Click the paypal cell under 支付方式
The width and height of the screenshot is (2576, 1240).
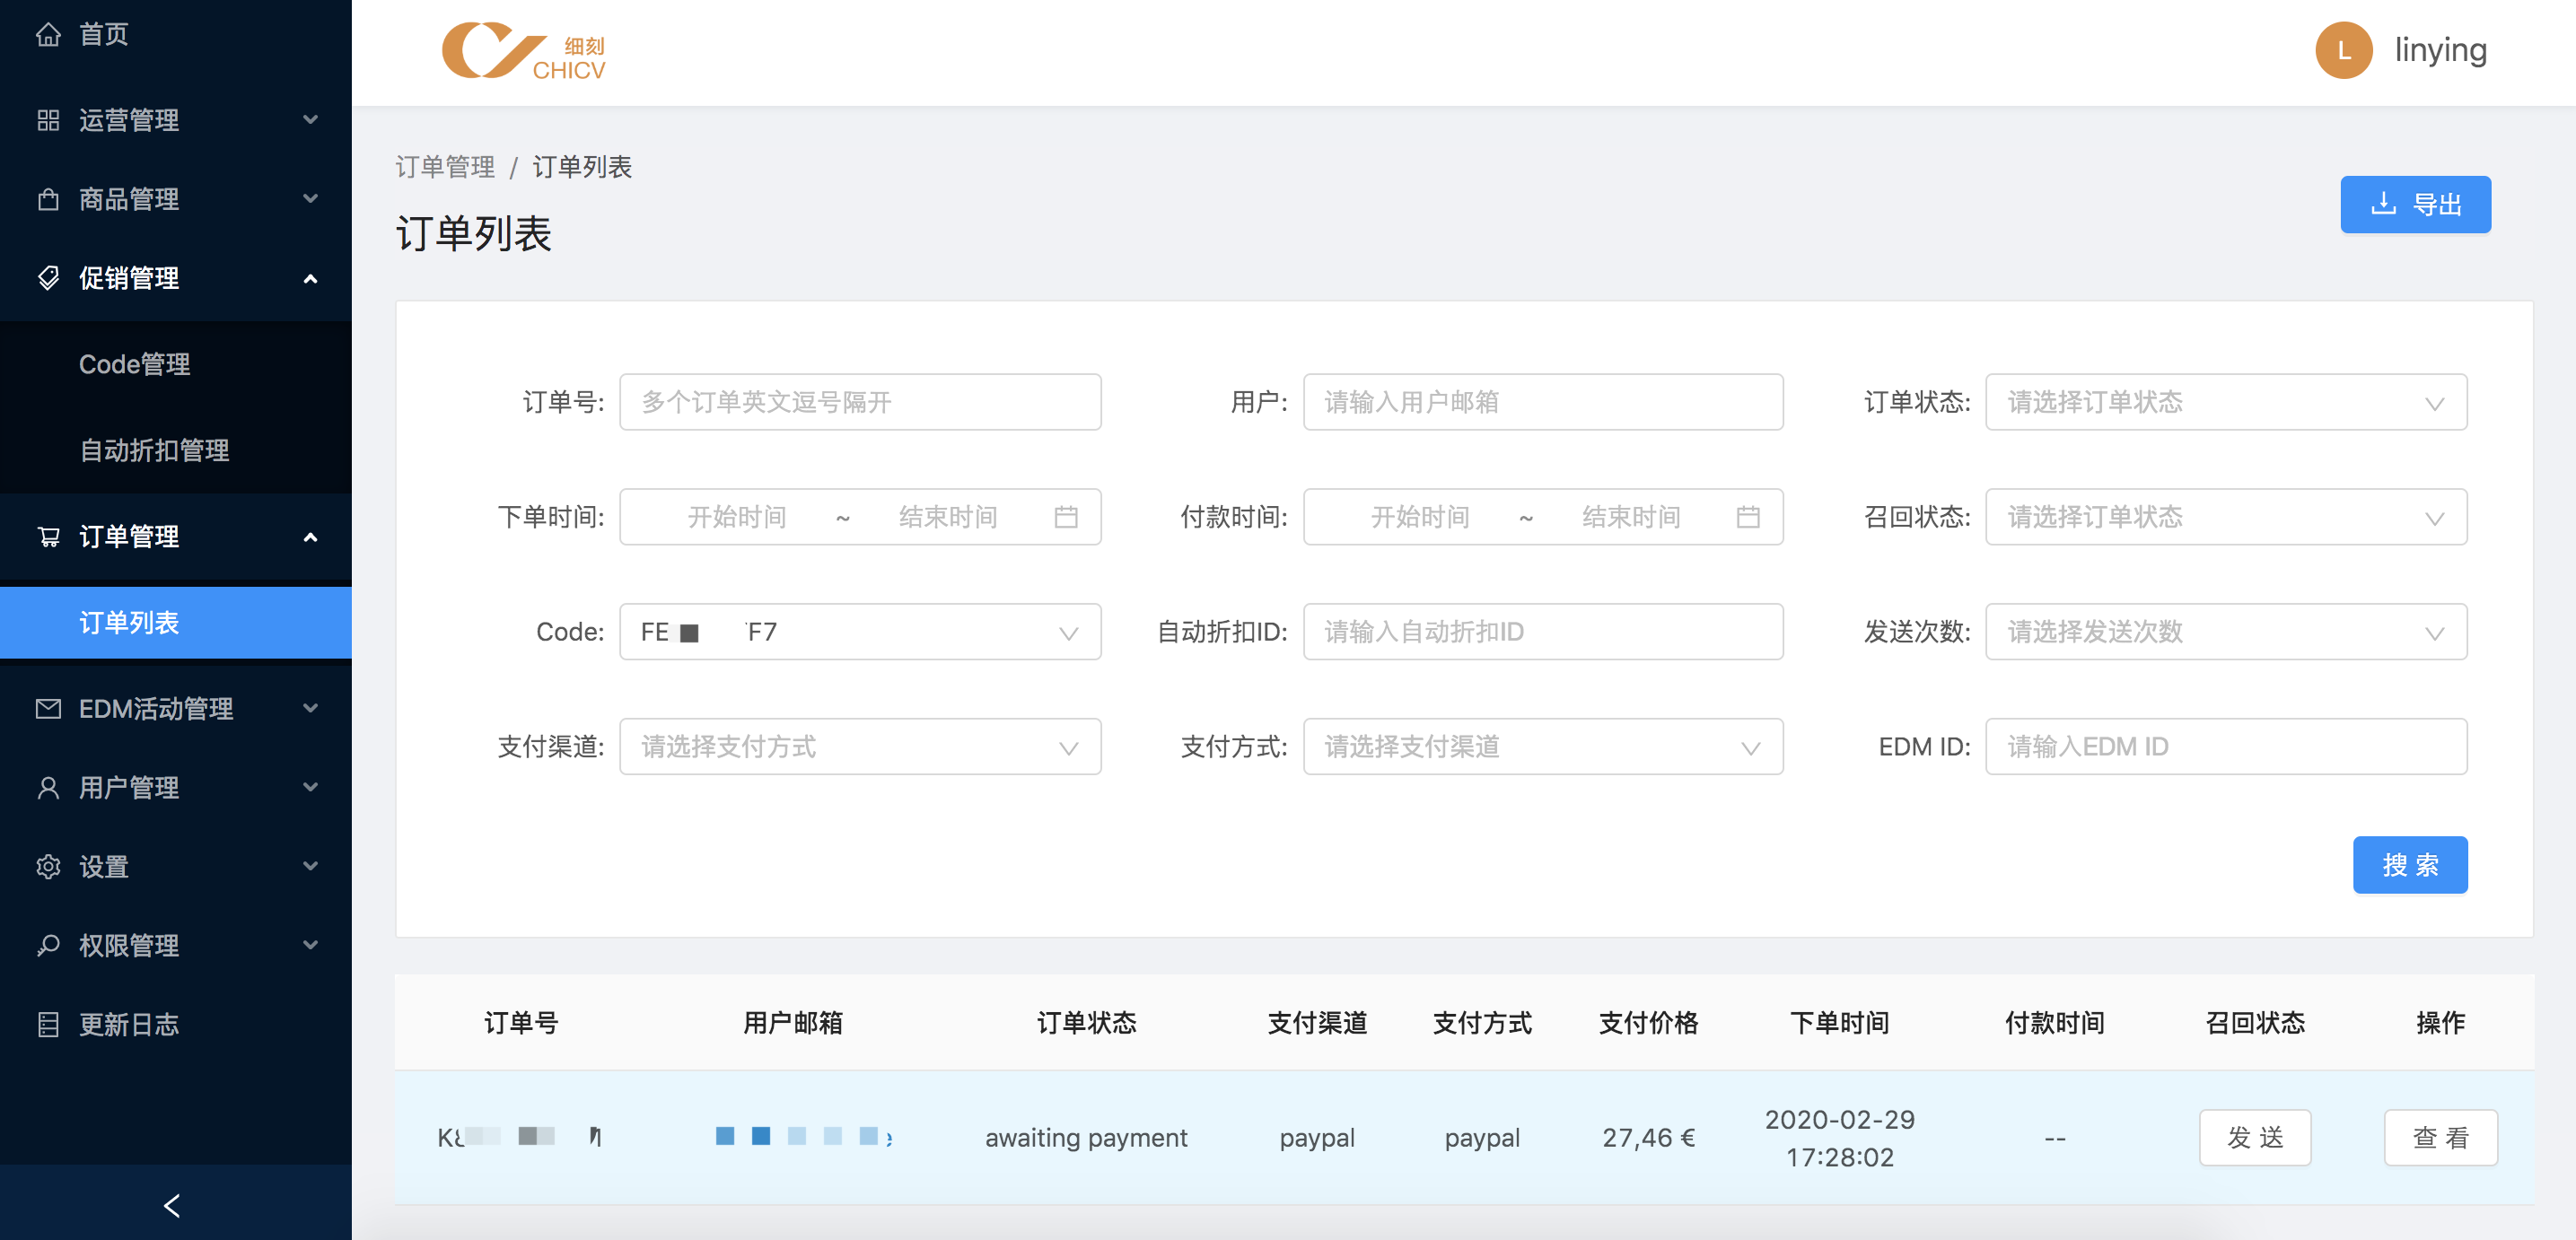coord(1482,1138)
